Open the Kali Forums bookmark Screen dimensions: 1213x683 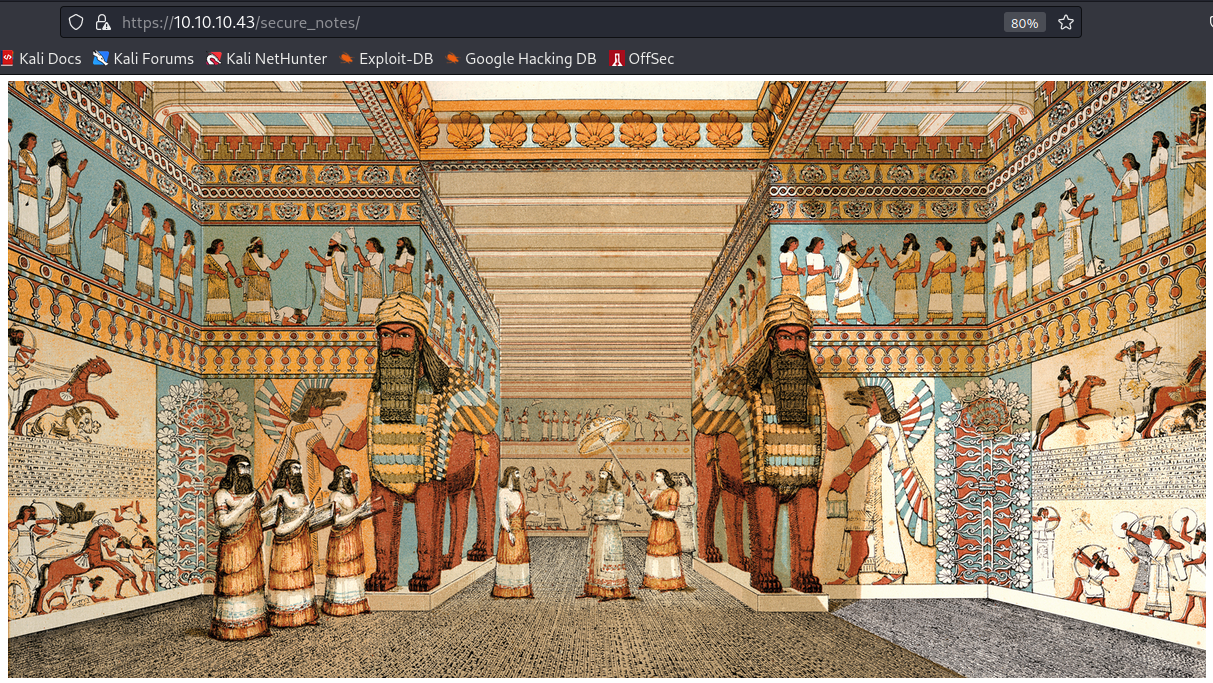[x=143, y=59]
